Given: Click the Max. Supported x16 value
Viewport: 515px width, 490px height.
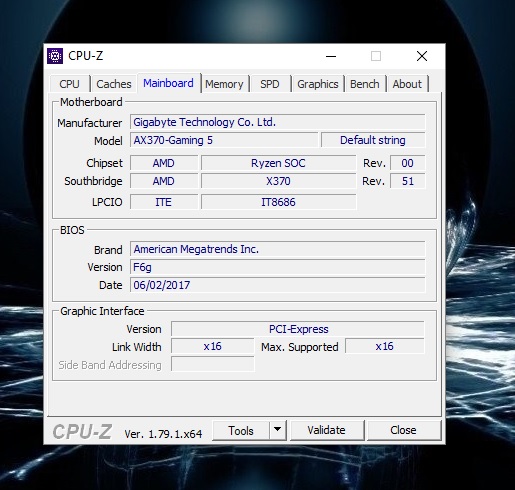Looking at the screenshot, I should pos(385,346).
